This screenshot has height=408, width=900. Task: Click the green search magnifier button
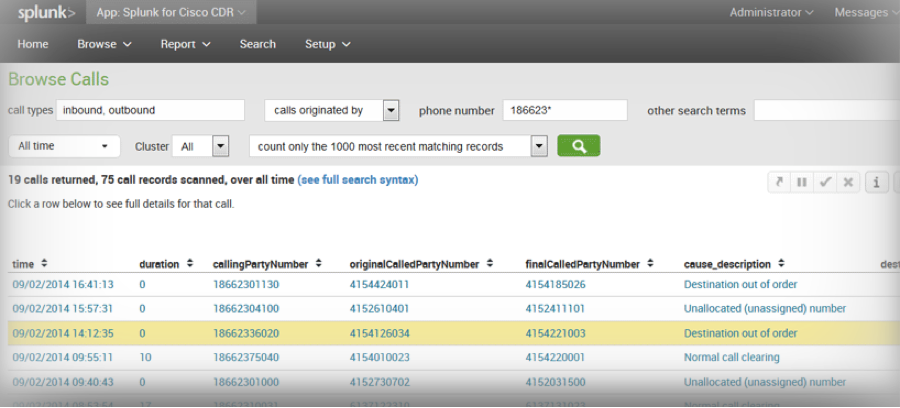click(x=578, y=146)
